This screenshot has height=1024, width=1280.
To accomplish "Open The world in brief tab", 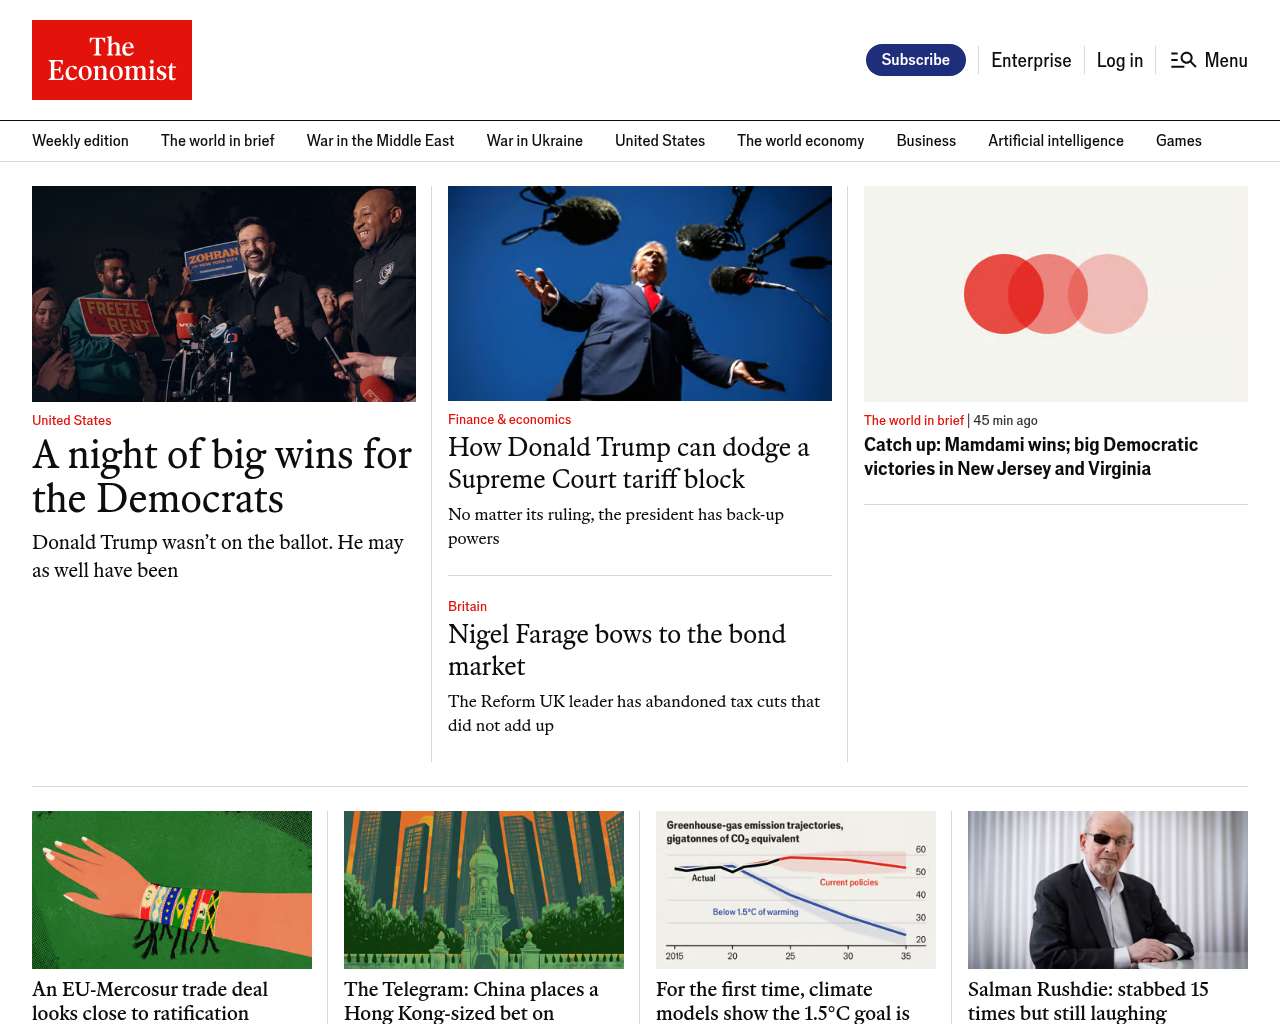I will [217, 141].
